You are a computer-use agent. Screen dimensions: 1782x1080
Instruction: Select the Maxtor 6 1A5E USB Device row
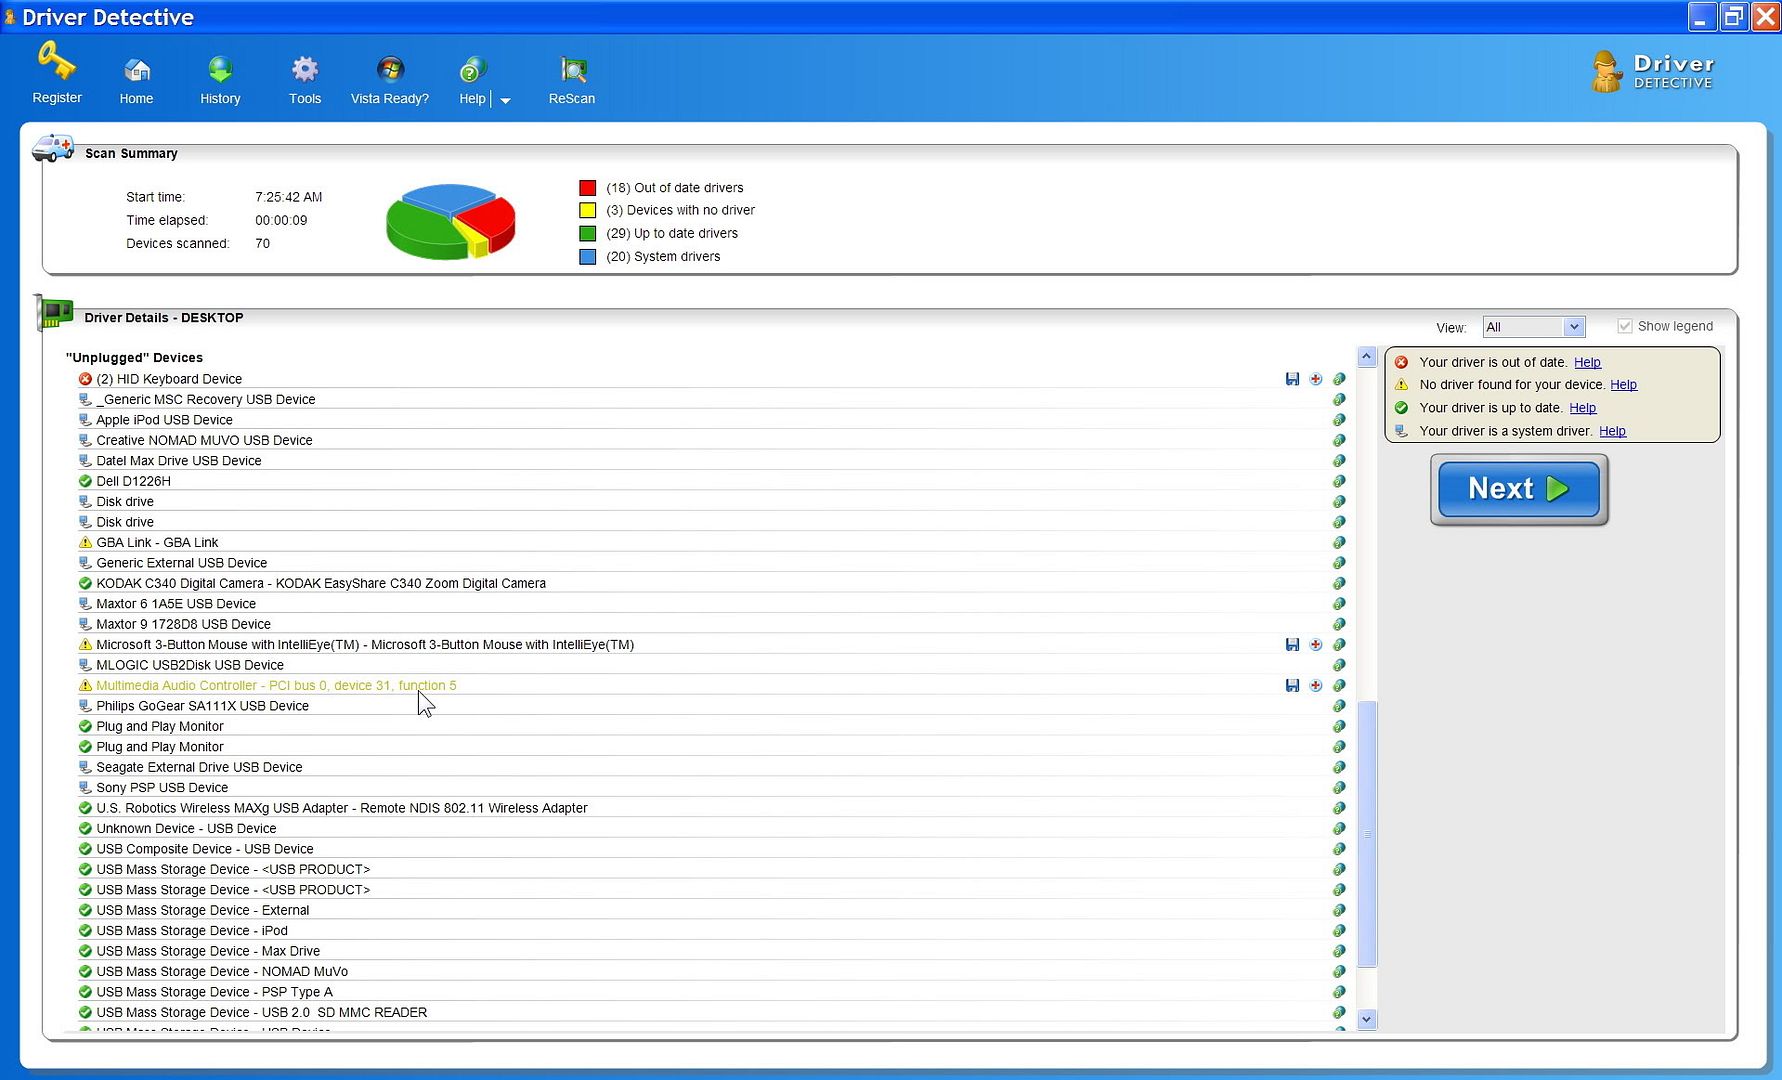tap(710, 604)
